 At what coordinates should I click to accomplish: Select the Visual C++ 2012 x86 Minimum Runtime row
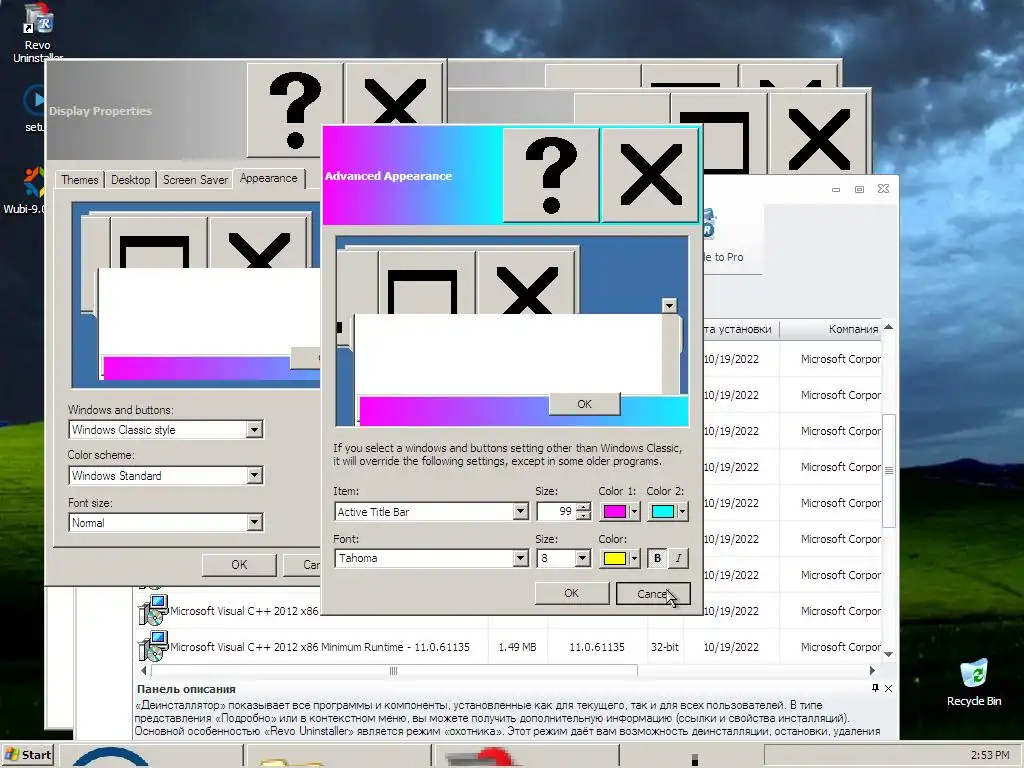coord(509,647)
